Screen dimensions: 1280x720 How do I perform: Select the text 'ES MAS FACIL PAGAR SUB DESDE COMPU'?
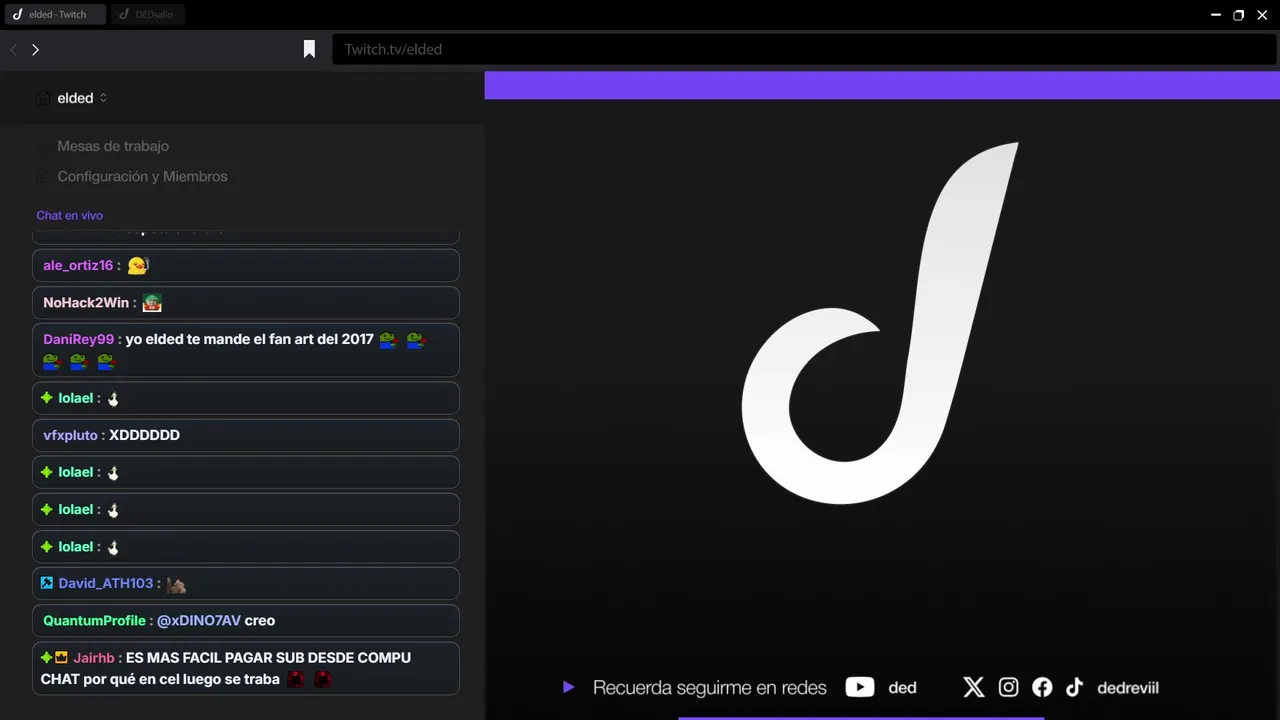click(269, 657)
